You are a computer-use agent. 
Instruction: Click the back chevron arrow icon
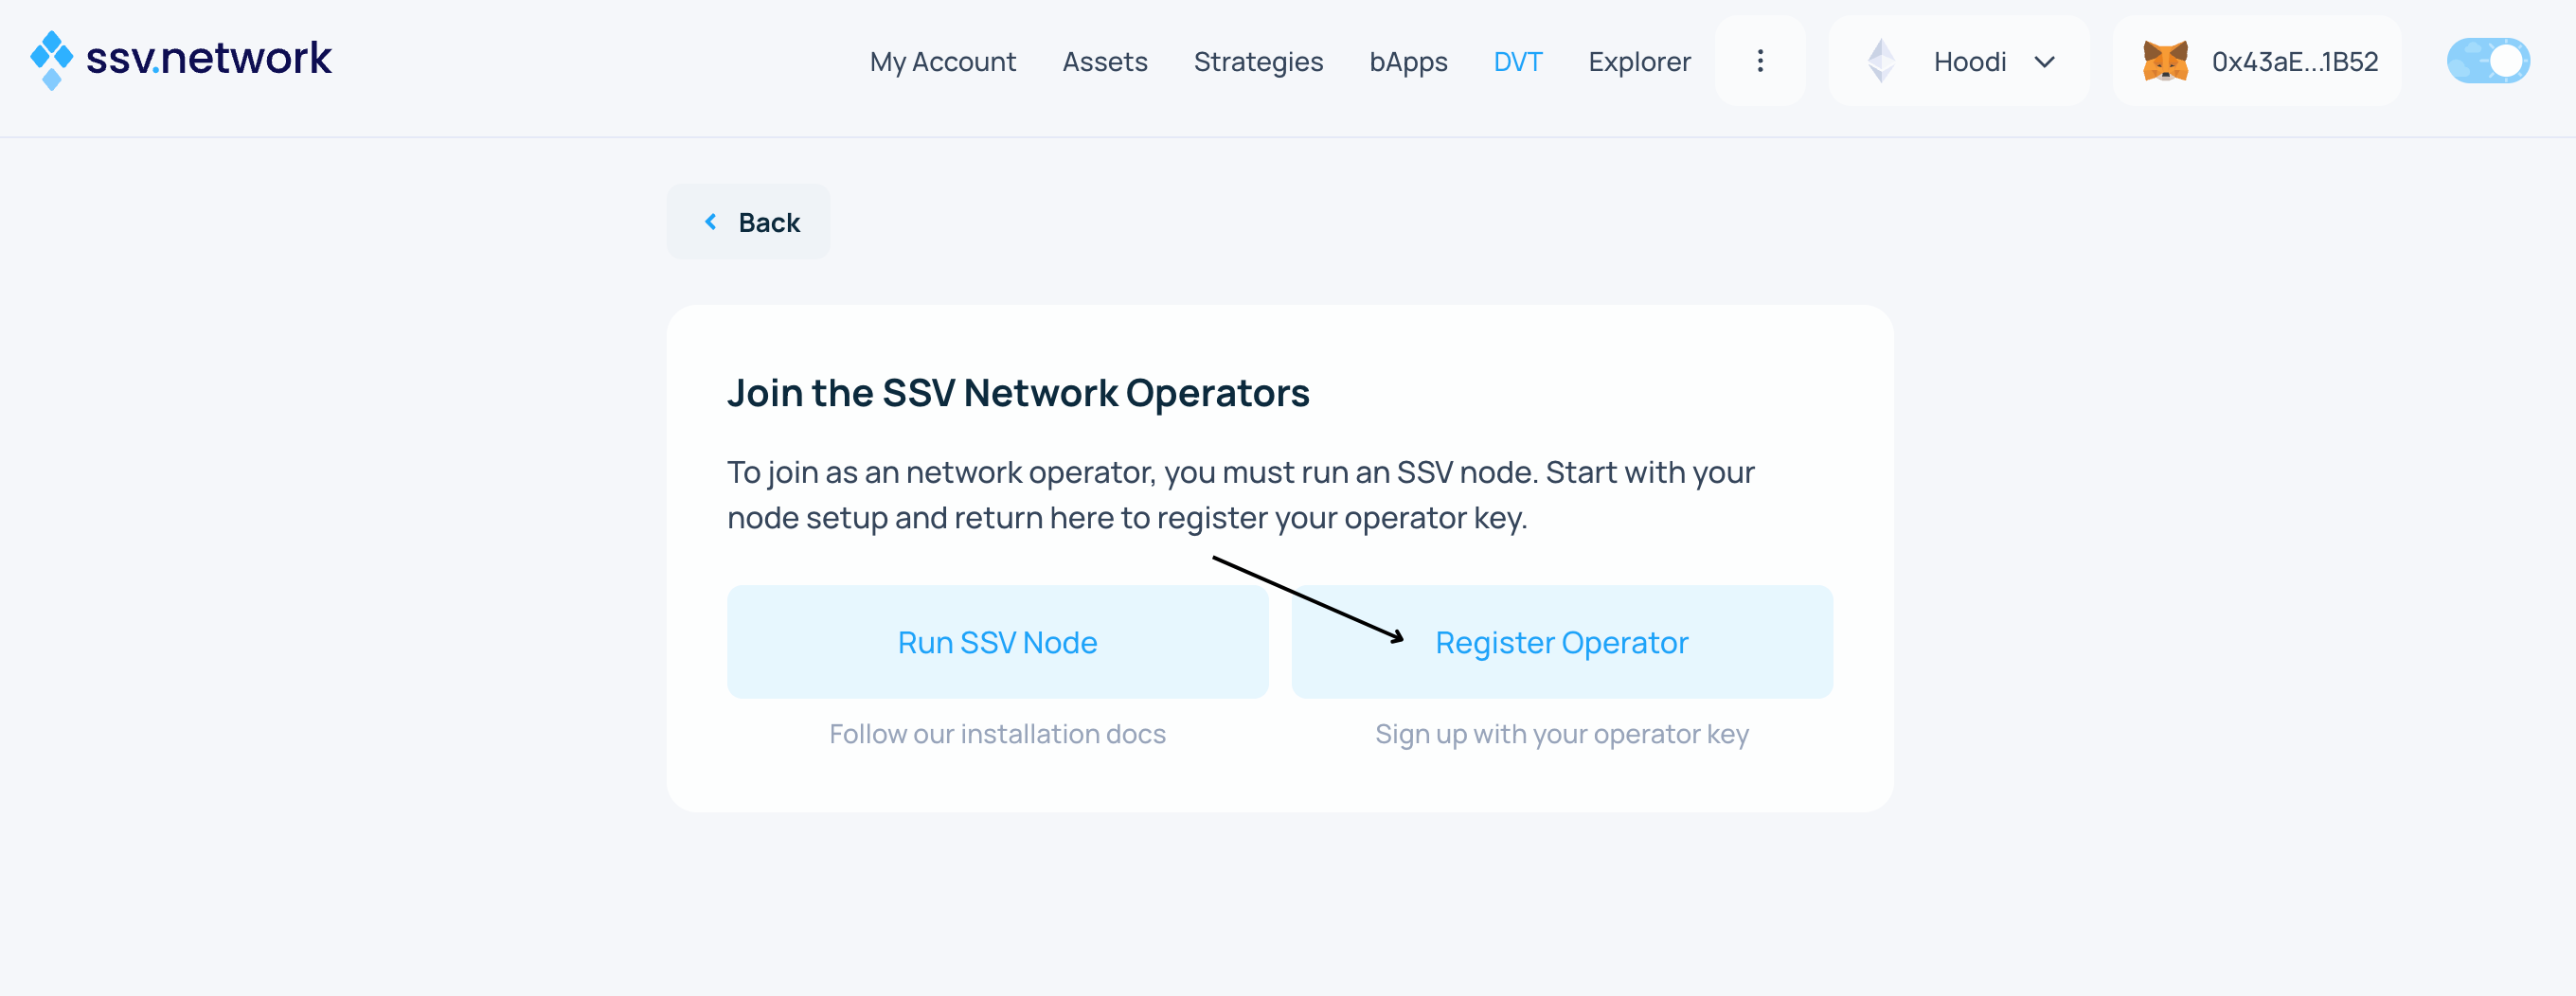711,221
